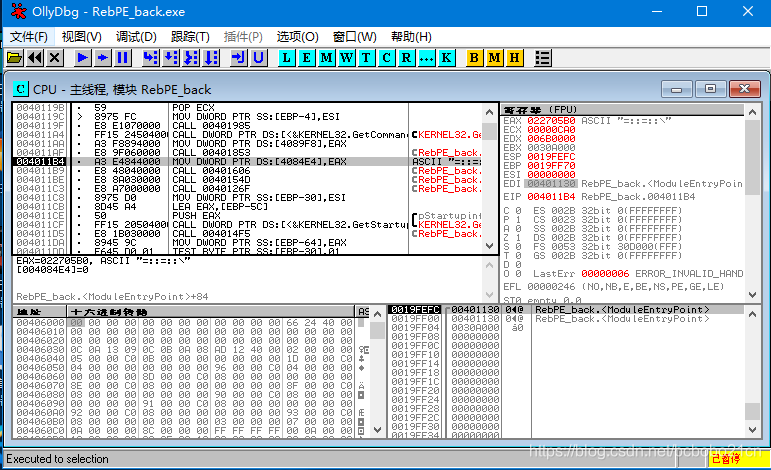771x470 pixels.
Task: Open the CPU window icon menu
Action: click(x=21, y=89)
